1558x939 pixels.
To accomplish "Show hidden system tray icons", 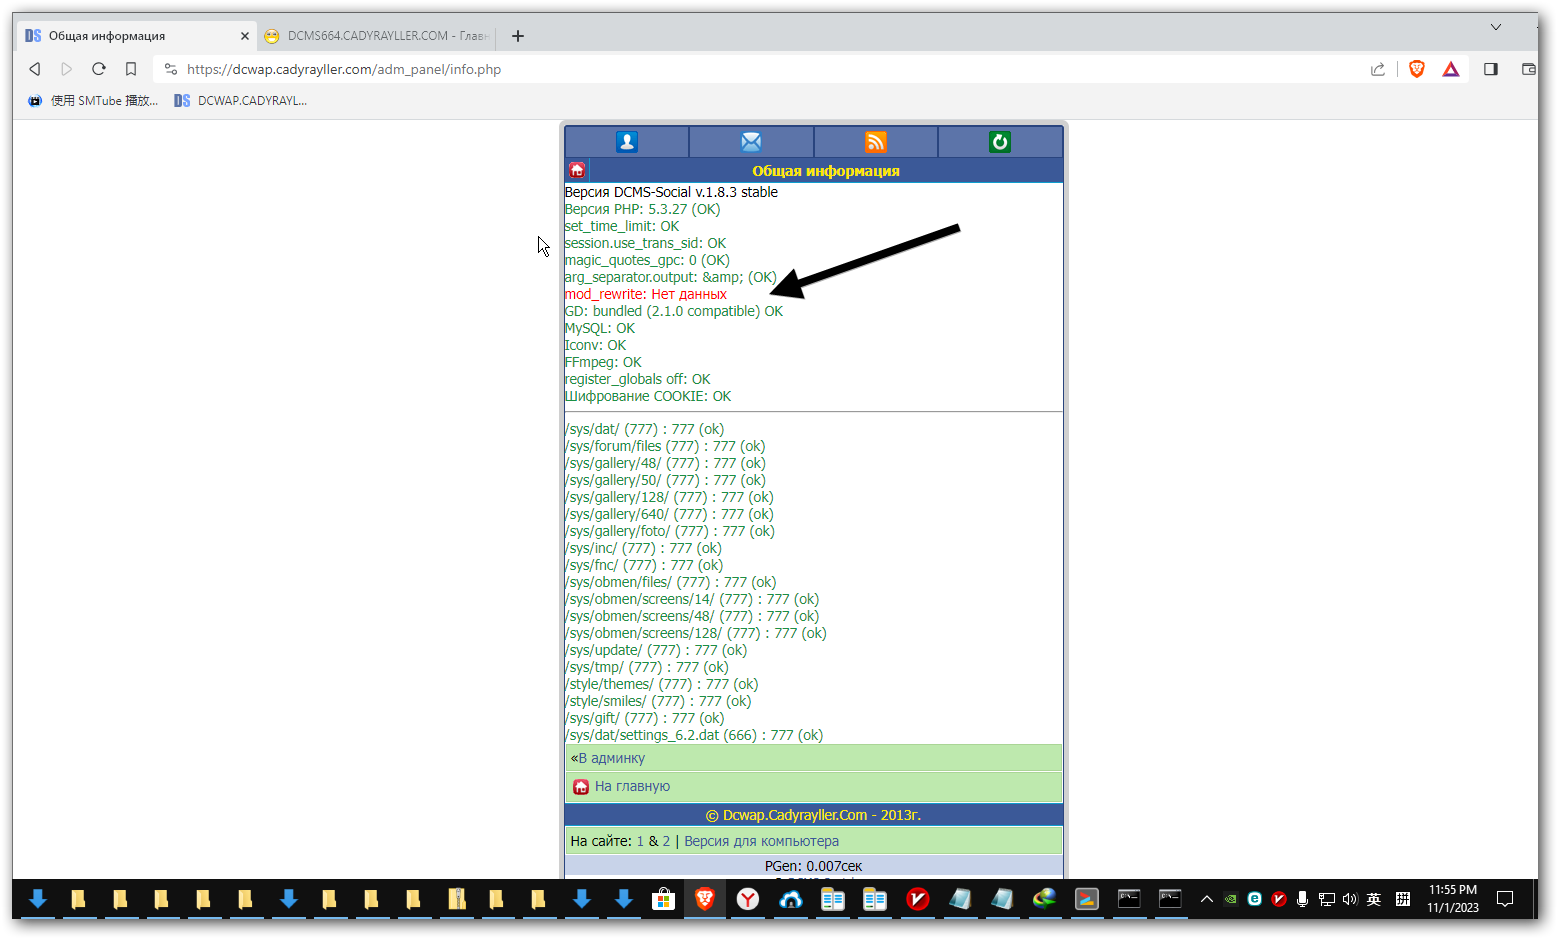I will [x=1207, y=899].
